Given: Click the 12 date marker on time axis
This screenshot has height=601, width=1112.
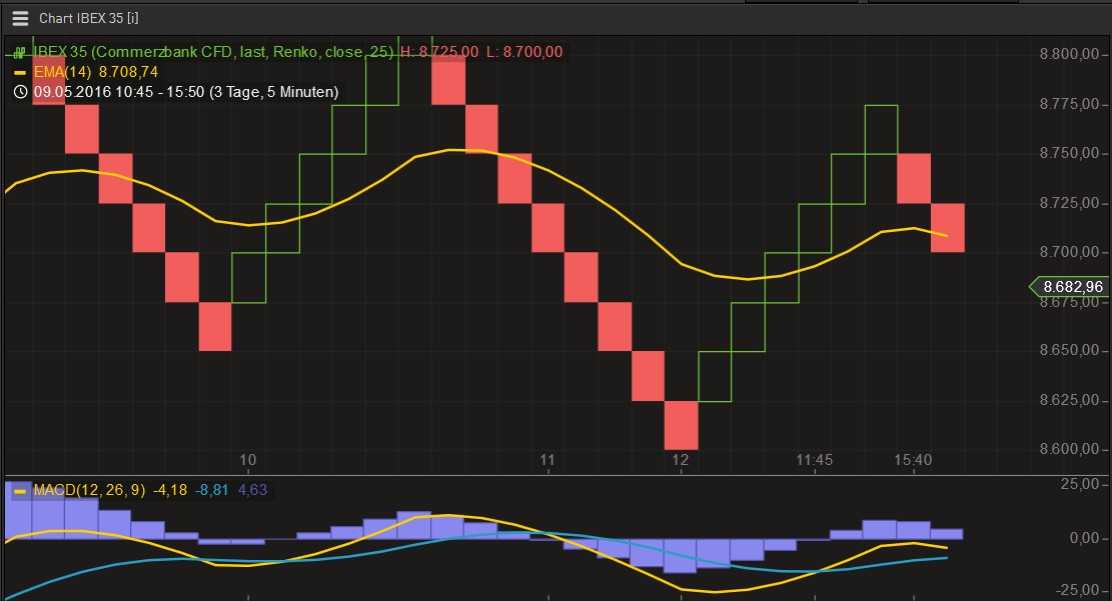Looking at the screenshot, I should click(x=681, y=461).
